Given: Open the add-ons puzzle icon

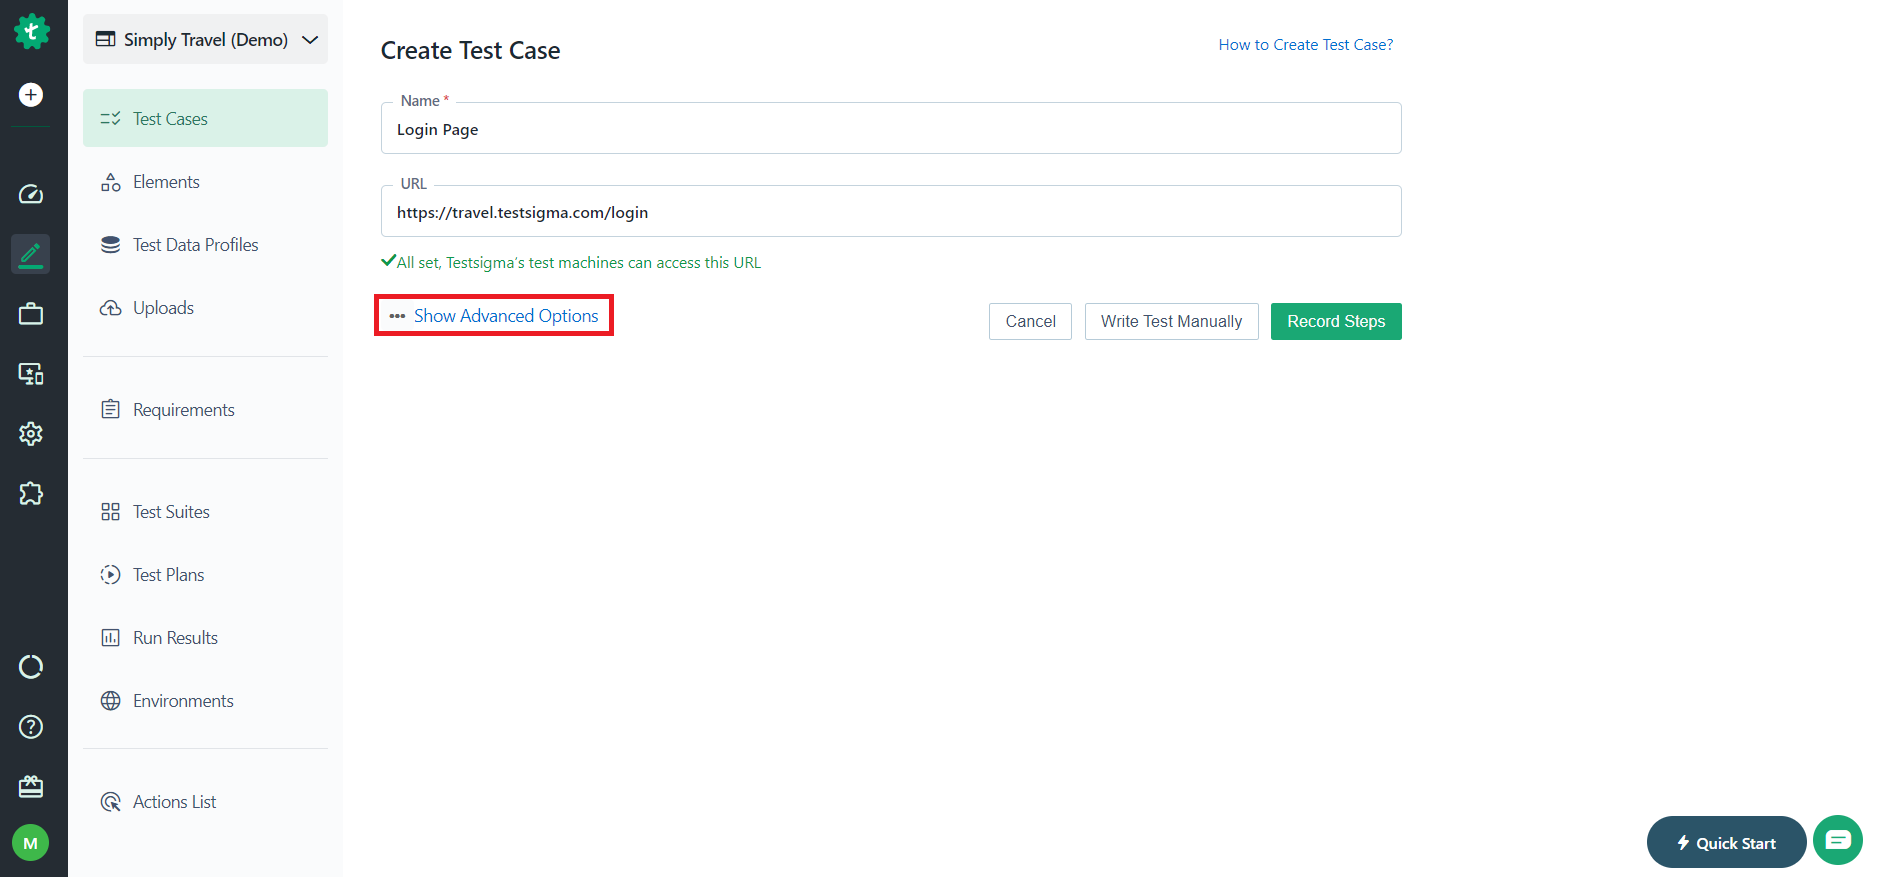Looking at the screenshot, I should point(31,493).
